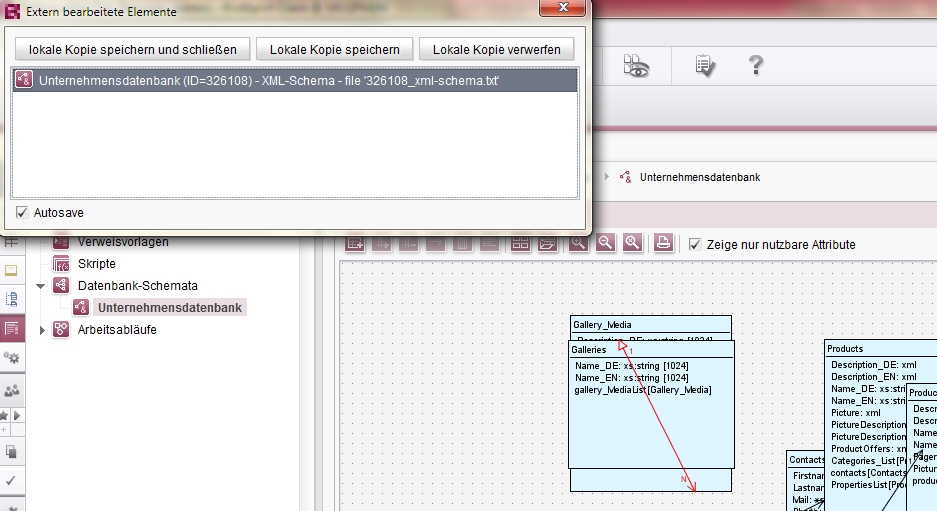The height and width of the screenshot is (511, 937).
Task: Open the gear settings sidebar icon
Action: (11, 358)
